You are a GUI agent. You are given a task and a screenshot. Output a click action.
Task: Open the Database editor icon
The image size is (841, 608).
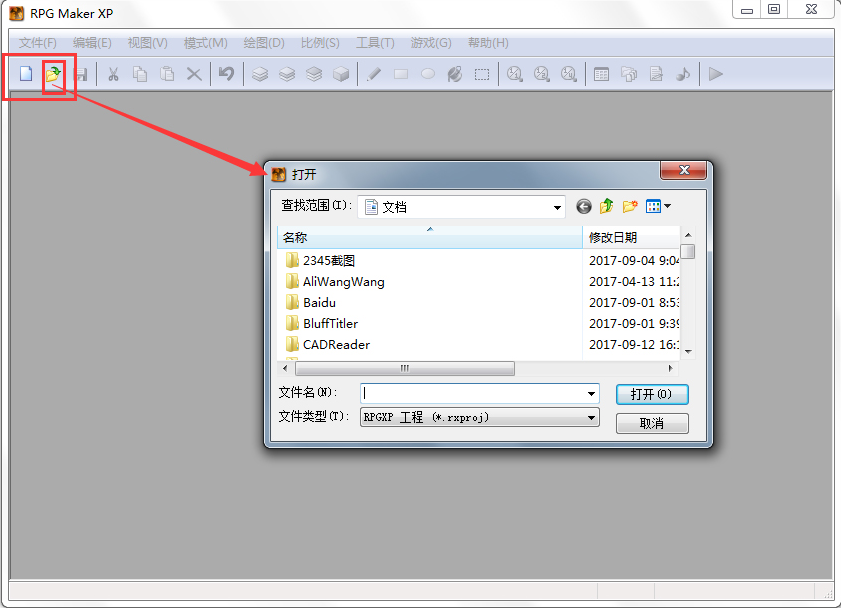[x=601, y=74]
